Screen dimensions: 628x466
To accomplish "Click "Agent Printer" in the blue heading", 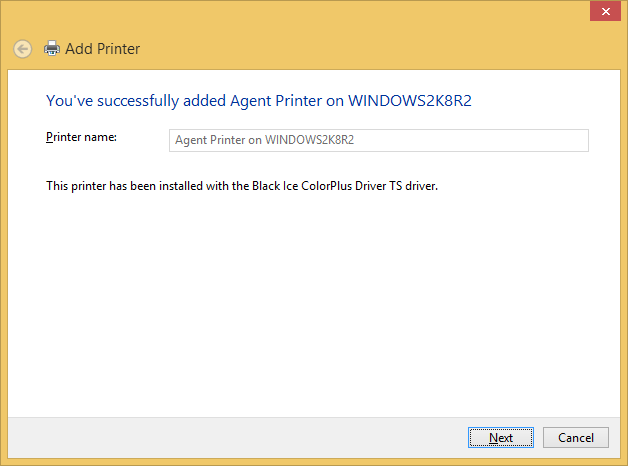I will click(273, 101).
